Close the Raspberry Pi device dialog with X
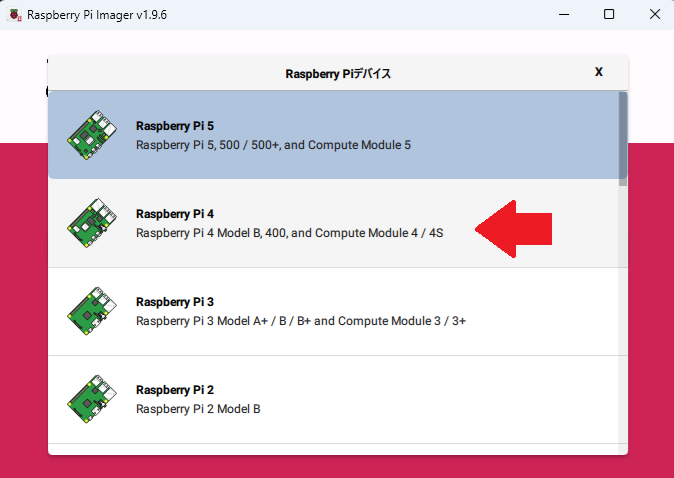This screenshot has height=478, width=674. (599, 72)
